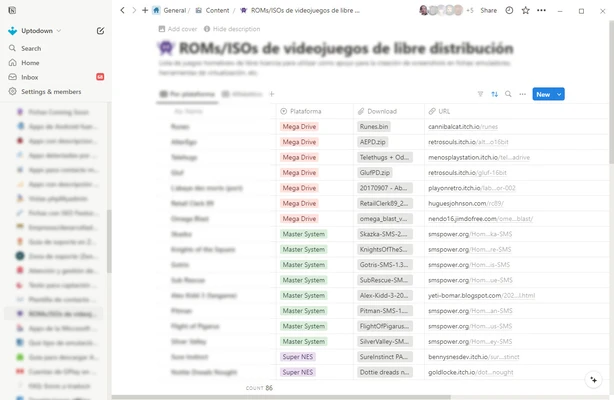Open the huguesjohnson.com/rc89 link
The image size is (614, 400).
[x=466, y=203]
